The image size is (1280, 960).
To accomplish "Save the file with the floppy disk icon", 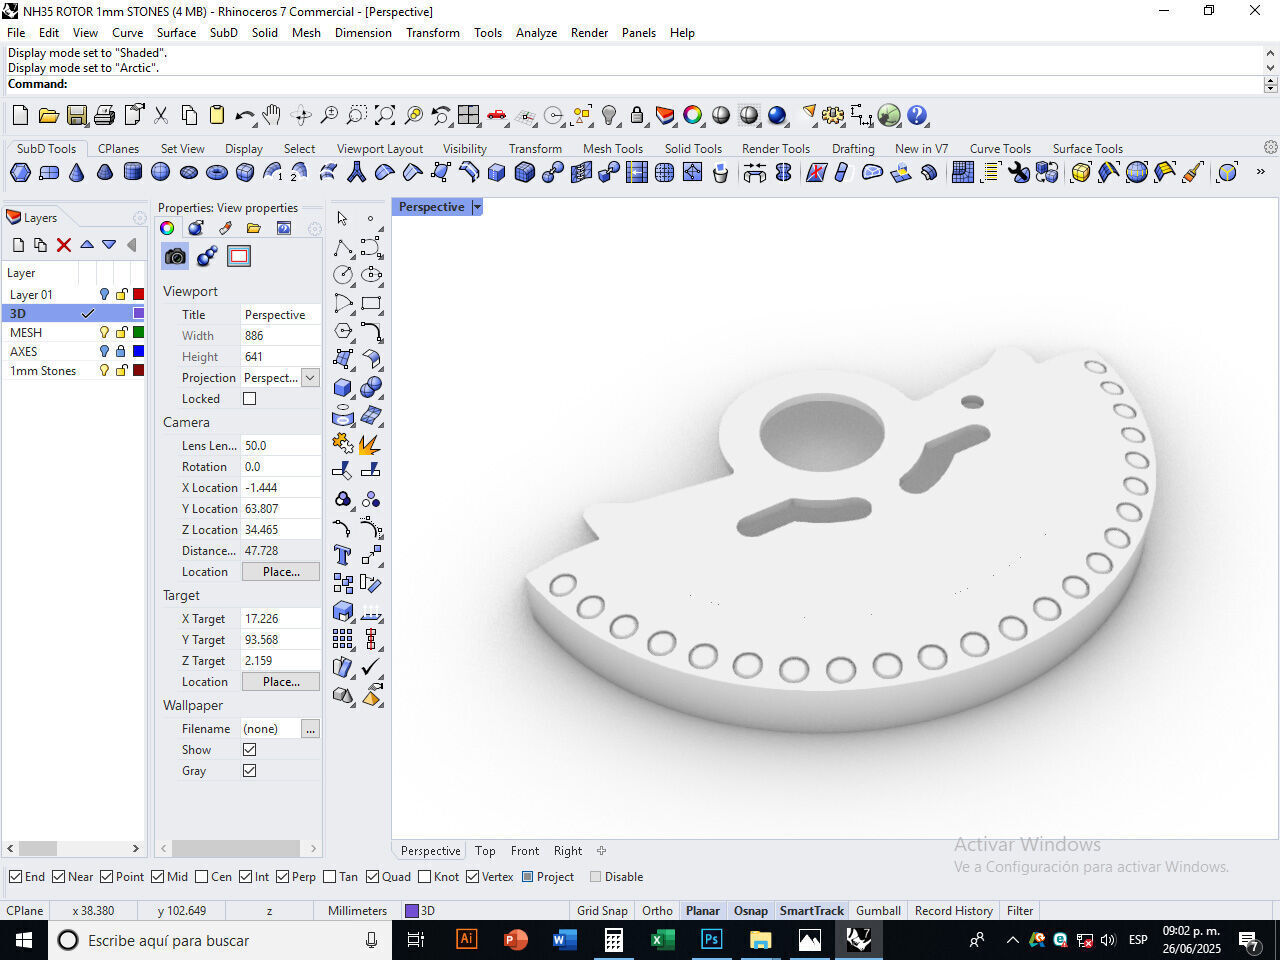I will click(x=76, y=115).
